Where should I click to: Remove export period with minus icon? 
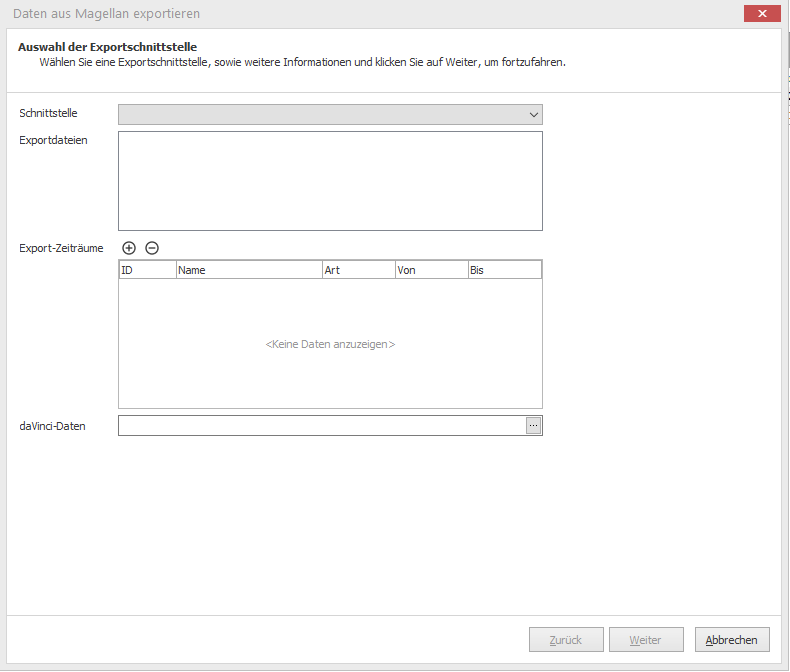point(152,248)
